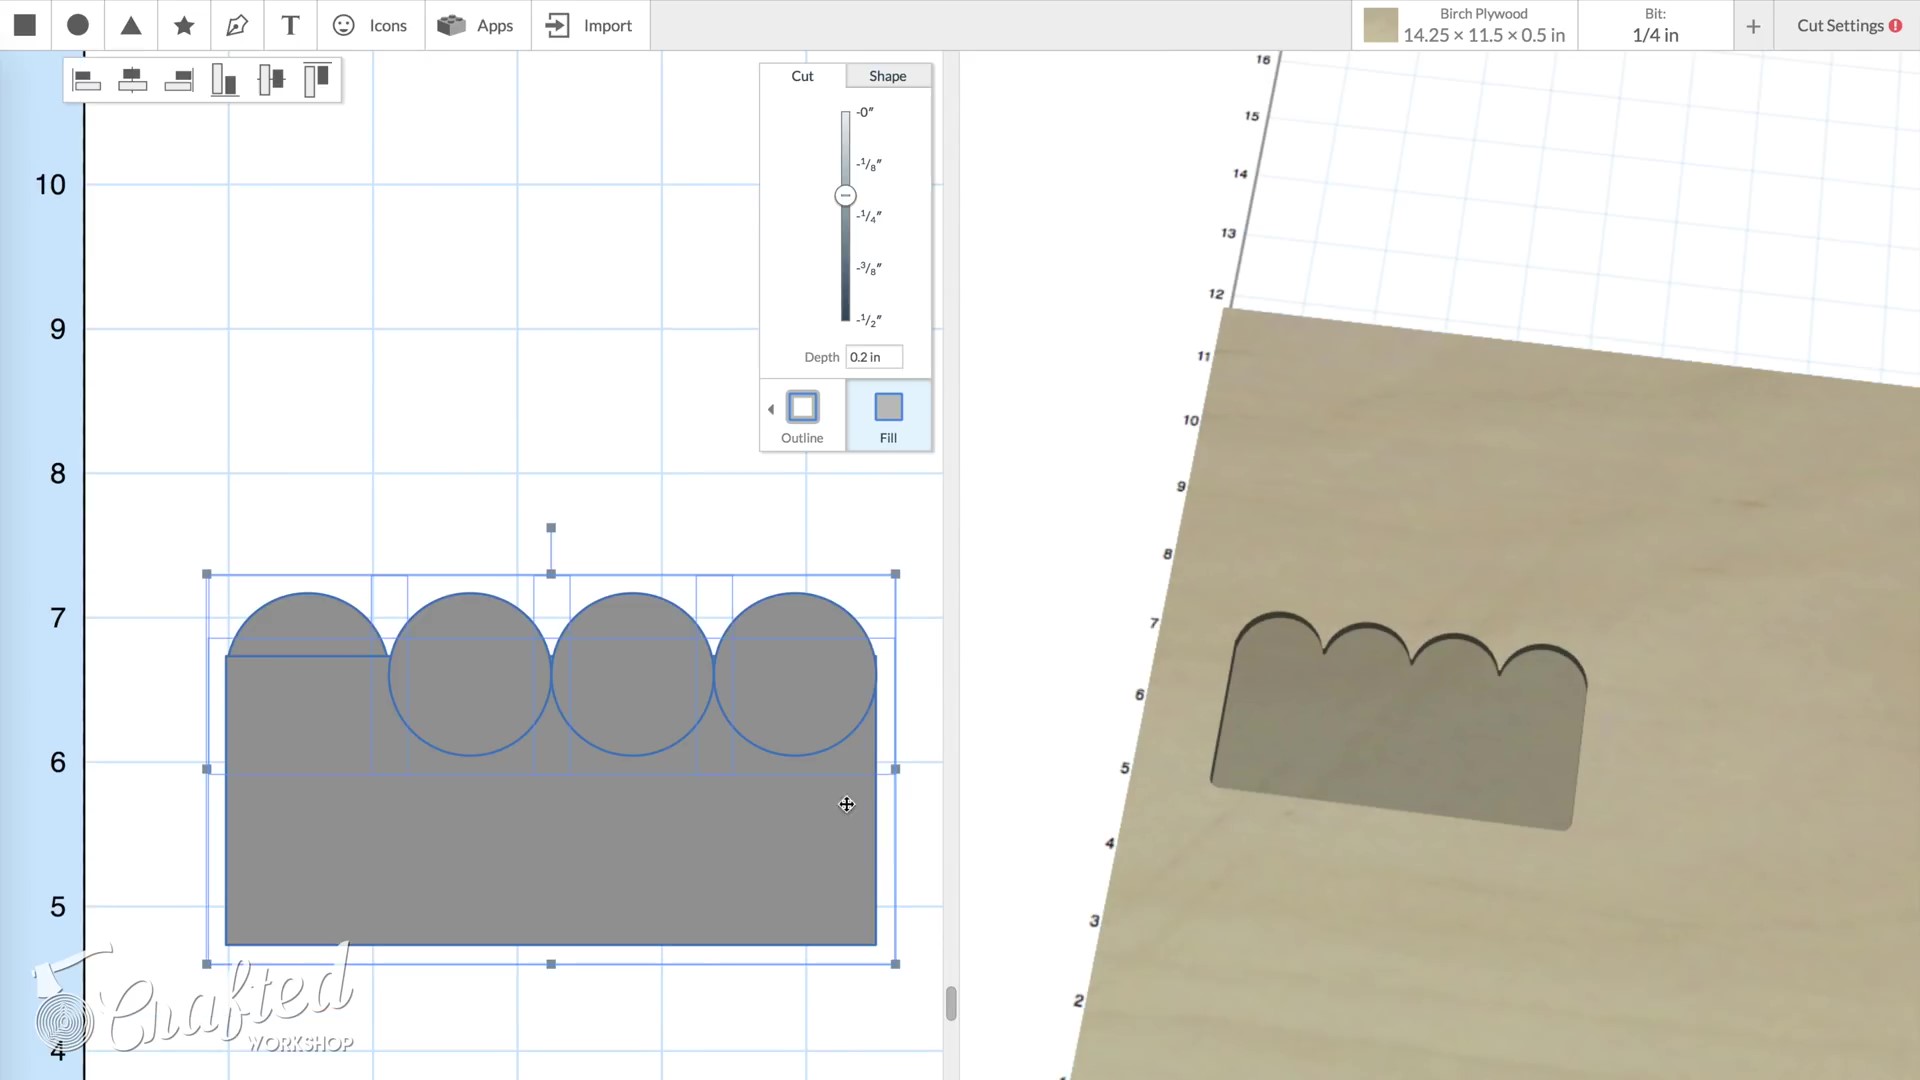Select the gray rectangle shape
Viewport: 1920px width, 1080px height.
pyautogui.click(x=550, y=850)
